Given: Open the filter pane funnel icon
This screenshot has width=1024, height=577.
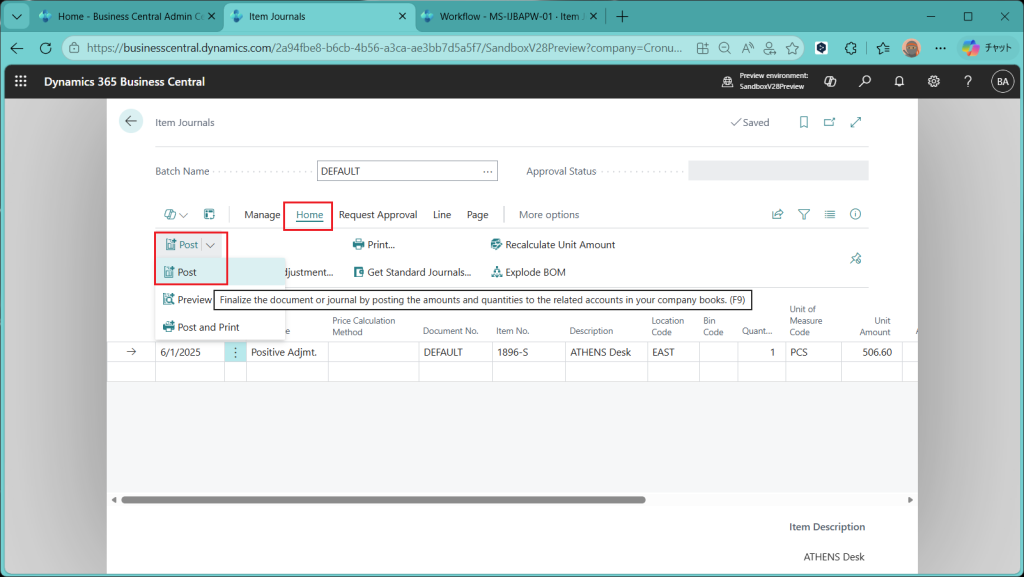Looking at the screenshot, I should click(804, 214).
